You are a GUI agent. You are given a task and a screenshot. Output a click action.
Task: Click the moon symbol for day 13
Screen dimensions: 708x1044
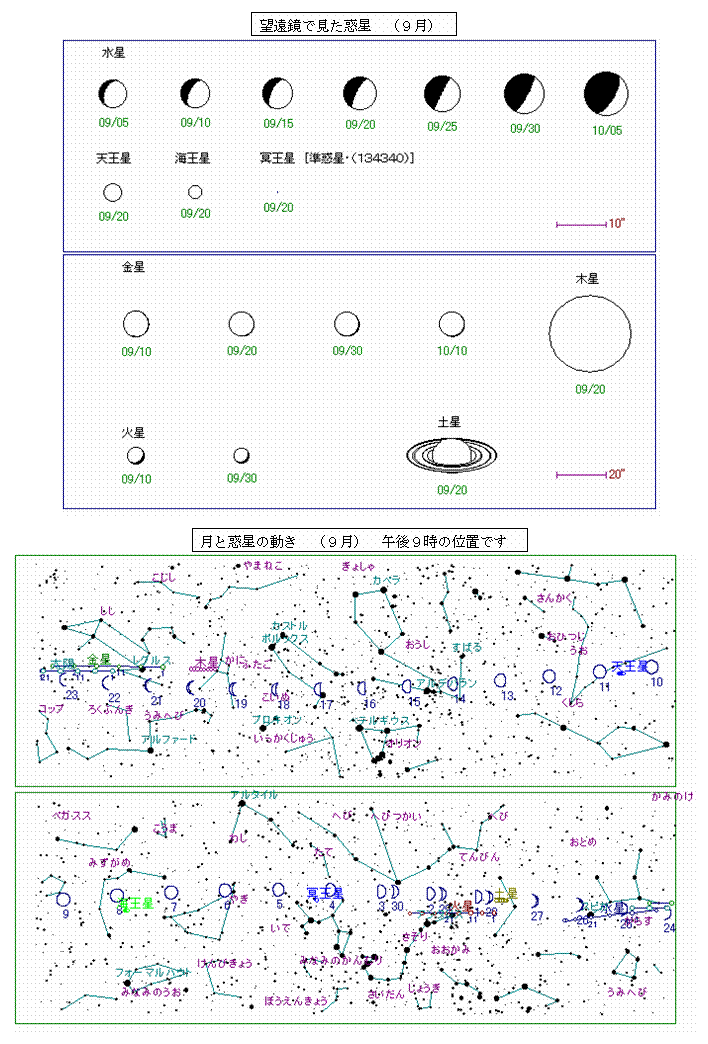(500, 680)
